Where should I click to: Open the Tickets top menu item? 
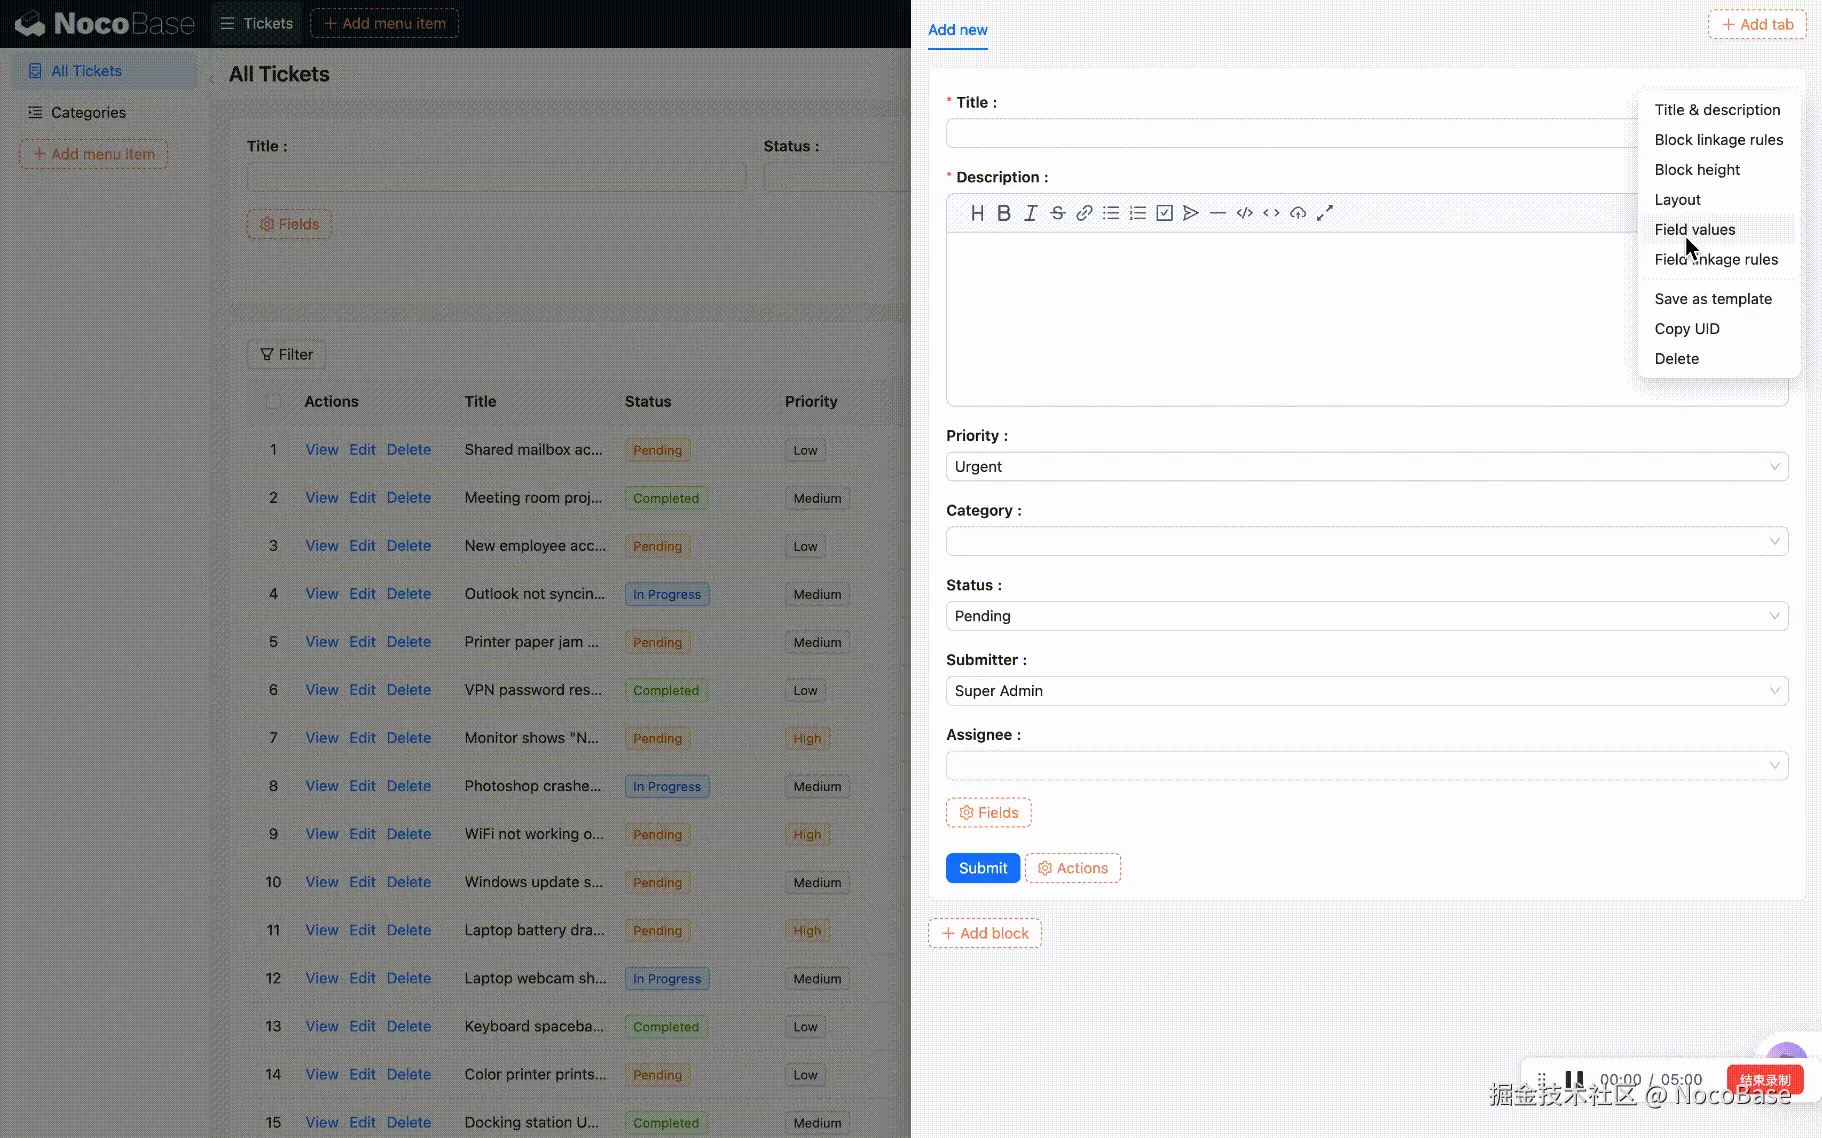click(x=257, y=23)
